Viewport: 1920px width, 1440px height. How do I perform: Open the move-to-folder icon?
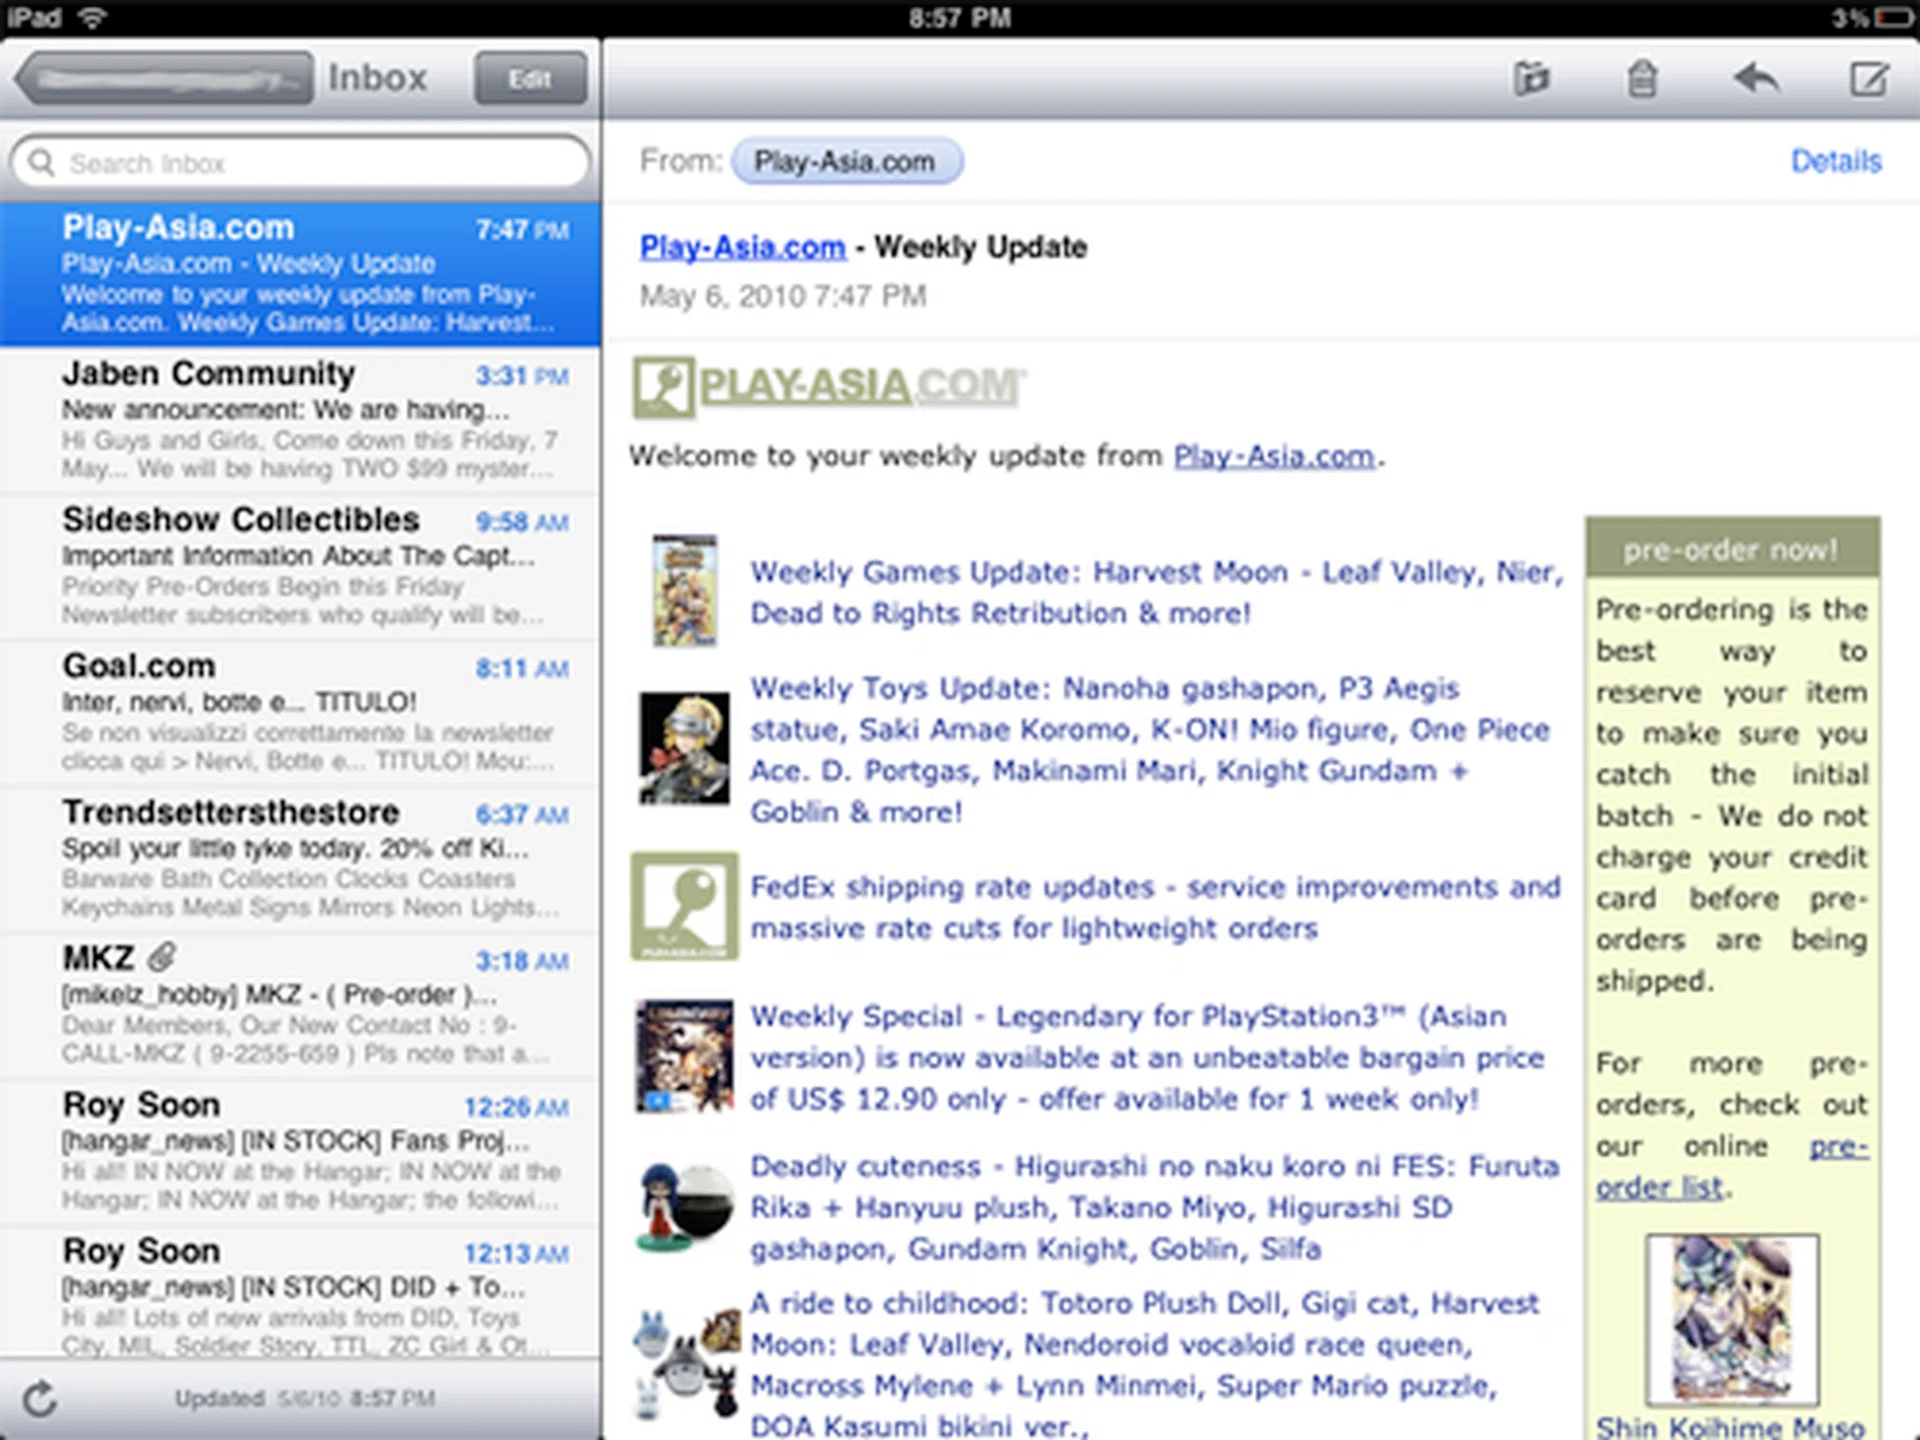pos(1533,78)
